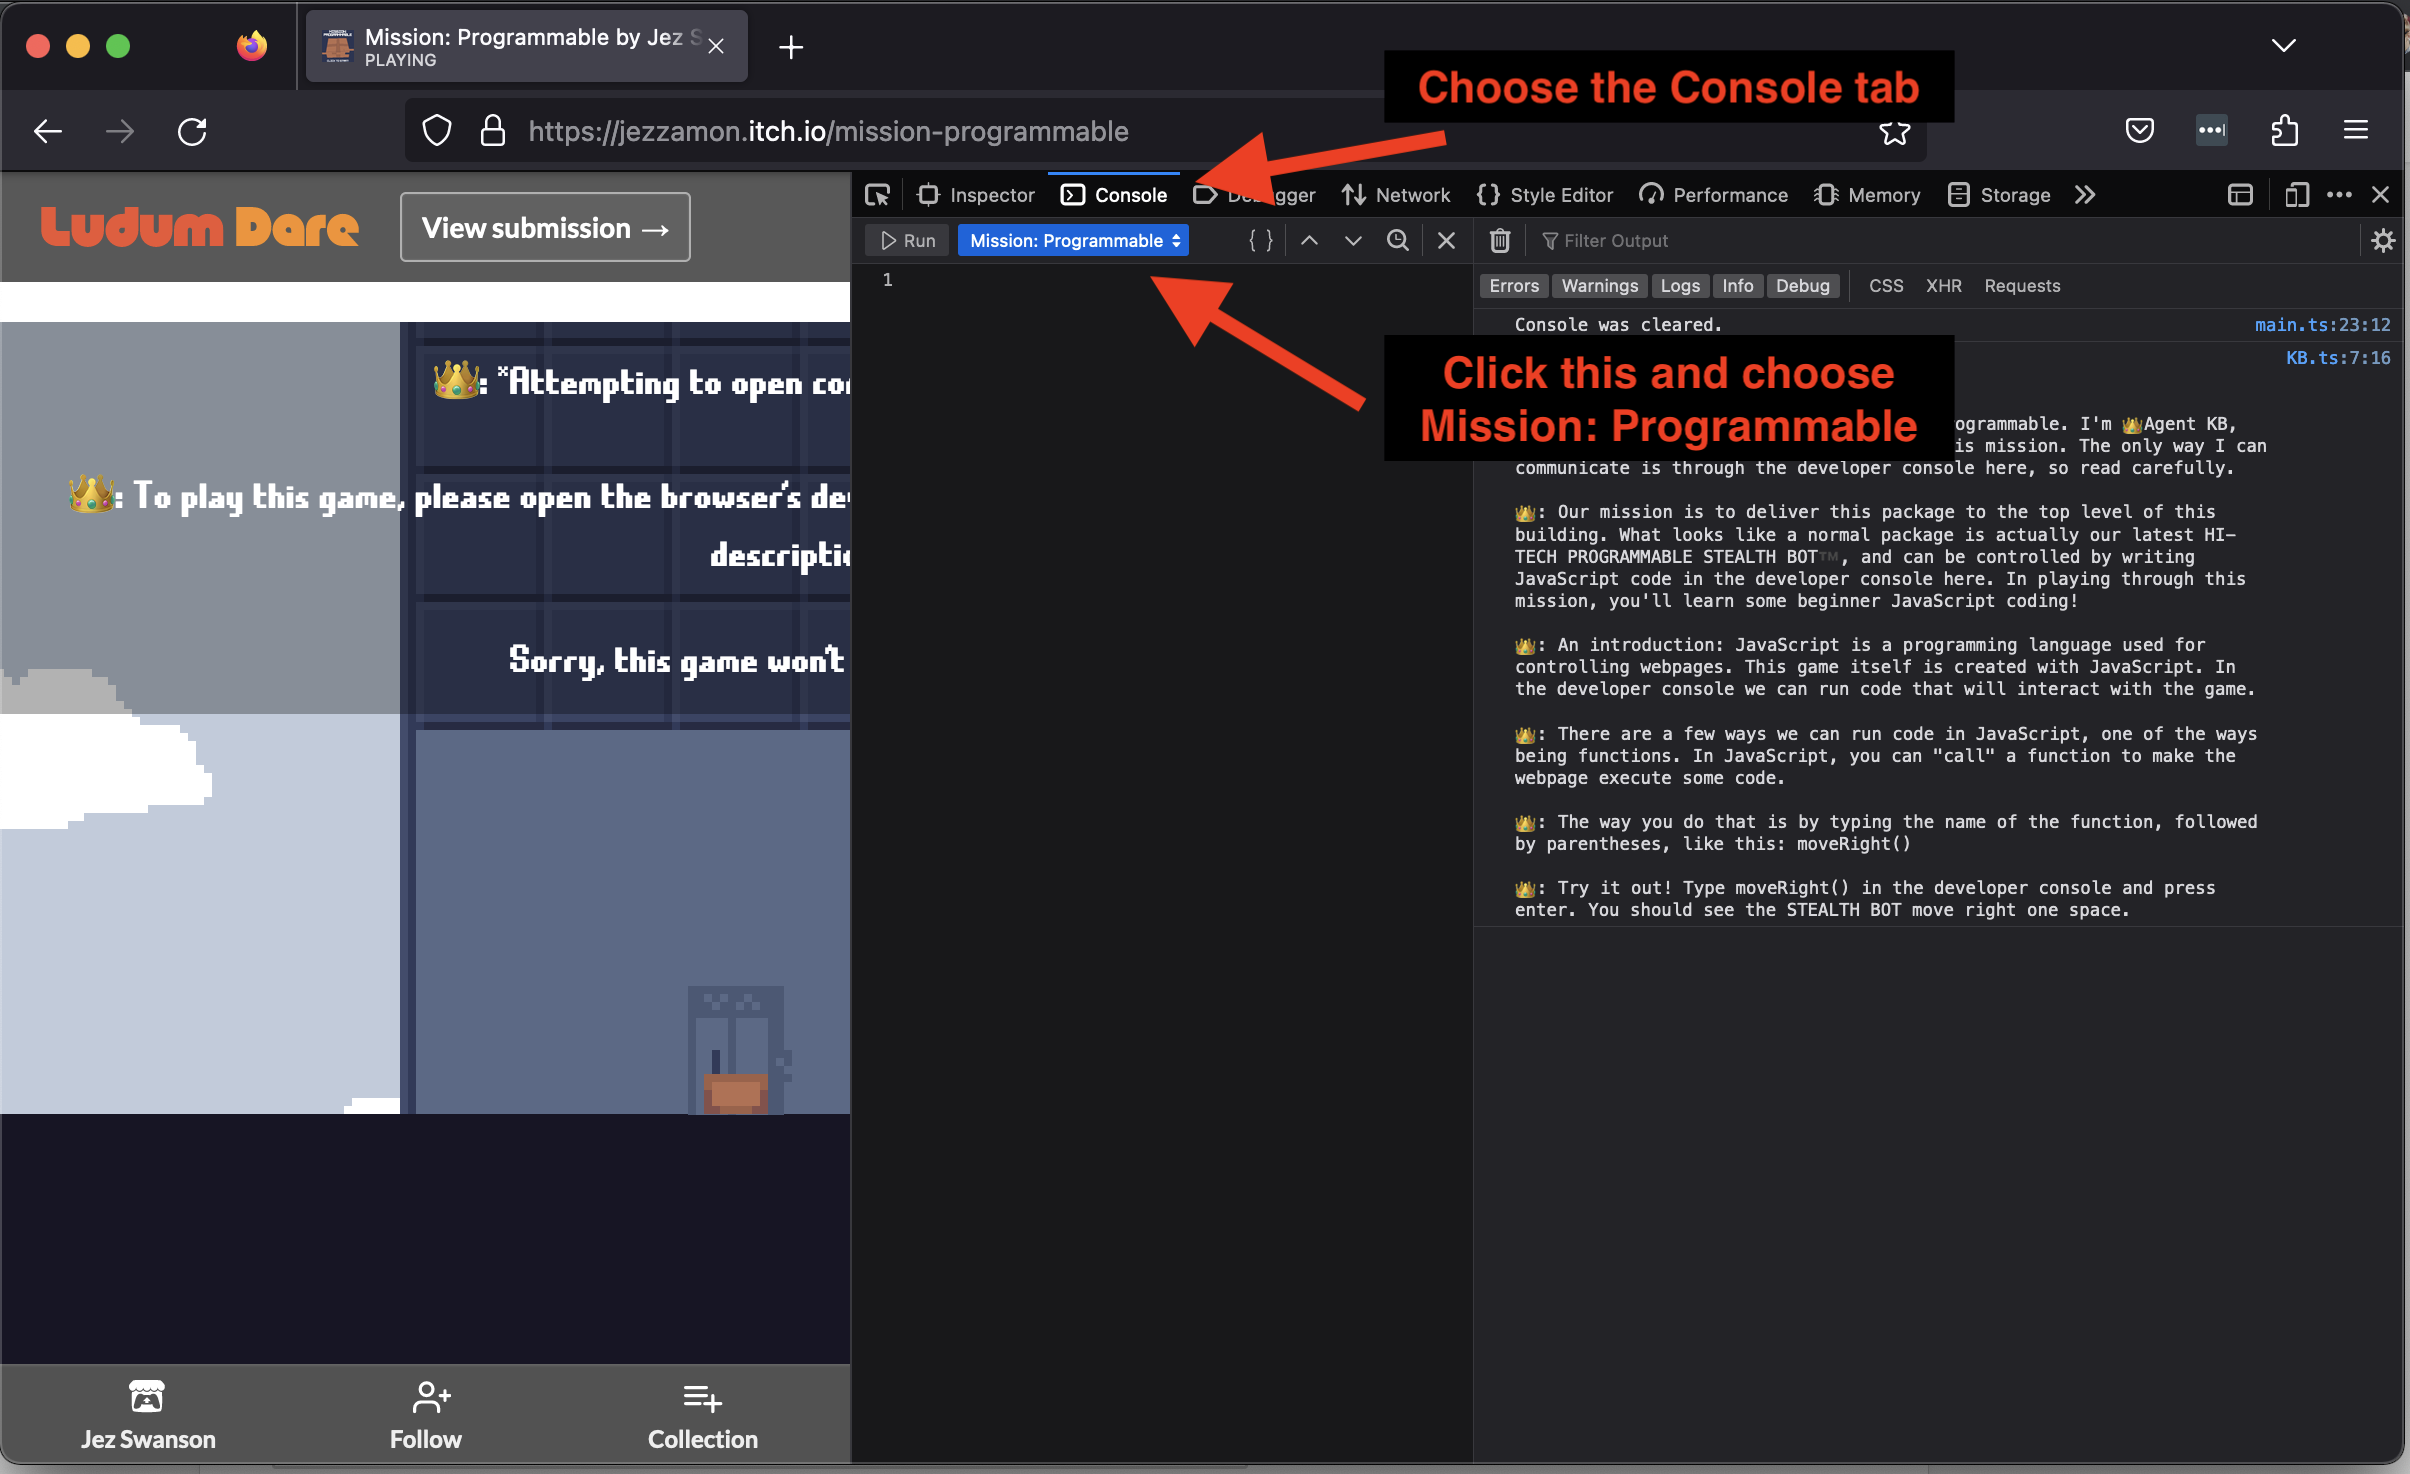Open the main.ts:23:12 source link
2410x1474 pixels.
click(x=2322, y=325)
